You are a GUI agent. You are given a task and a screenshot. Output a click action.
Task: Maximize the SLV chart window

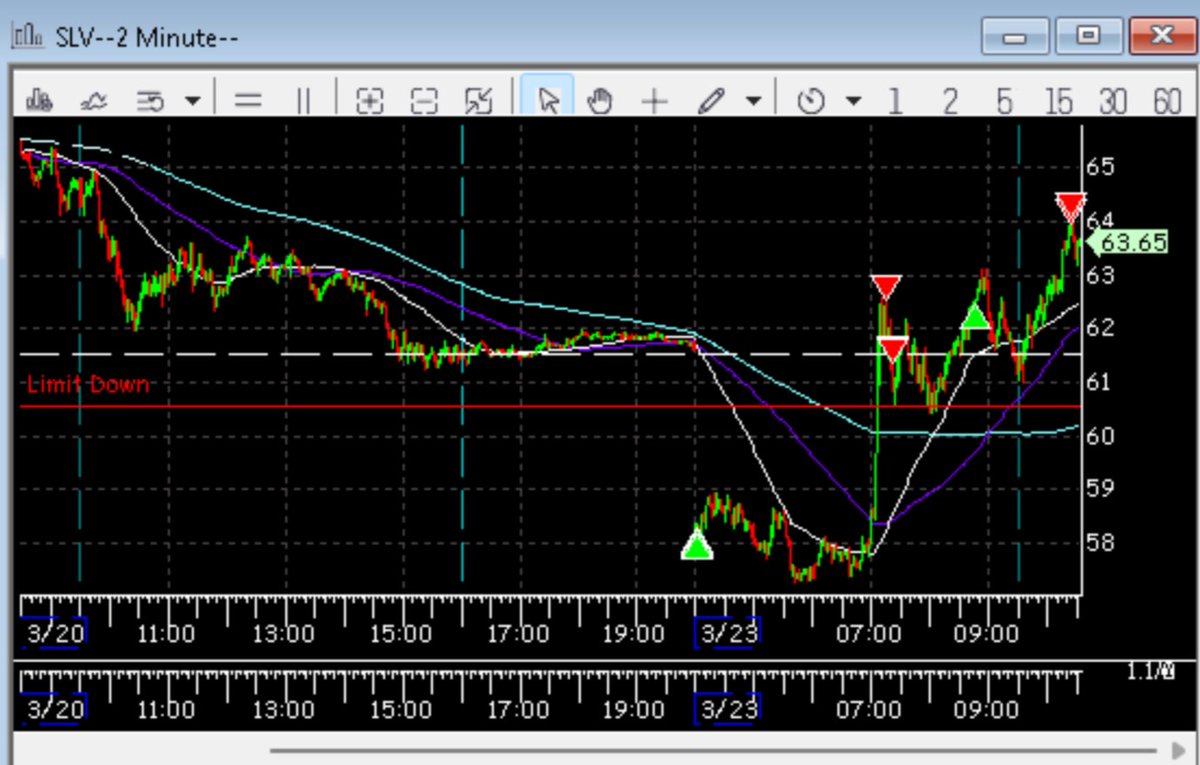point(1087,37)
